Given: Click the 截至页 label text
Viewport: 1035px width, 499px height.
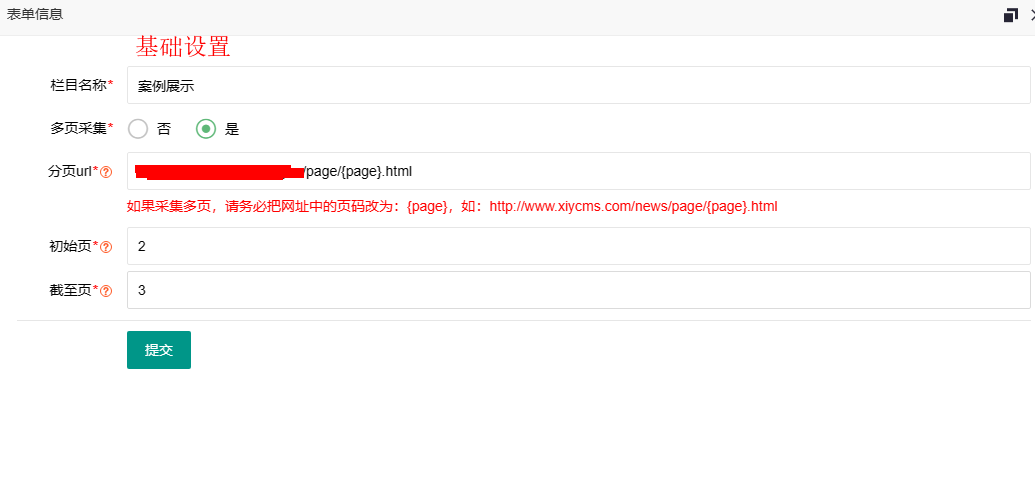Looking at the screenshot, I should point(70,290).
